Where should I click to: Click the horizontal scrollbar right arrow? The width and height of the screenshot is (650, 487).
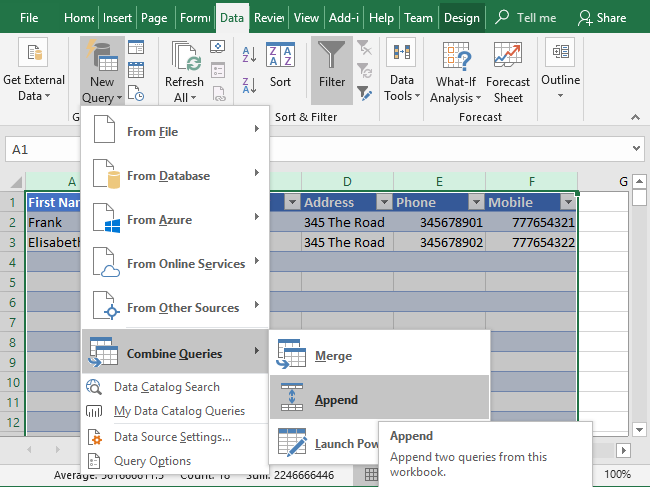tap(623, 450)
